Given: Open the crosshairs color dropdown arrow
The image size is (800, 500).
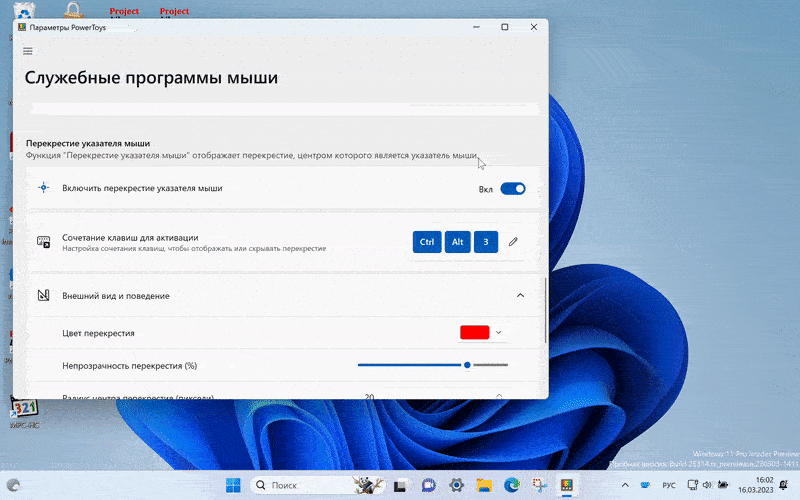Looking at the screenshot, I should tap(498, 332).
